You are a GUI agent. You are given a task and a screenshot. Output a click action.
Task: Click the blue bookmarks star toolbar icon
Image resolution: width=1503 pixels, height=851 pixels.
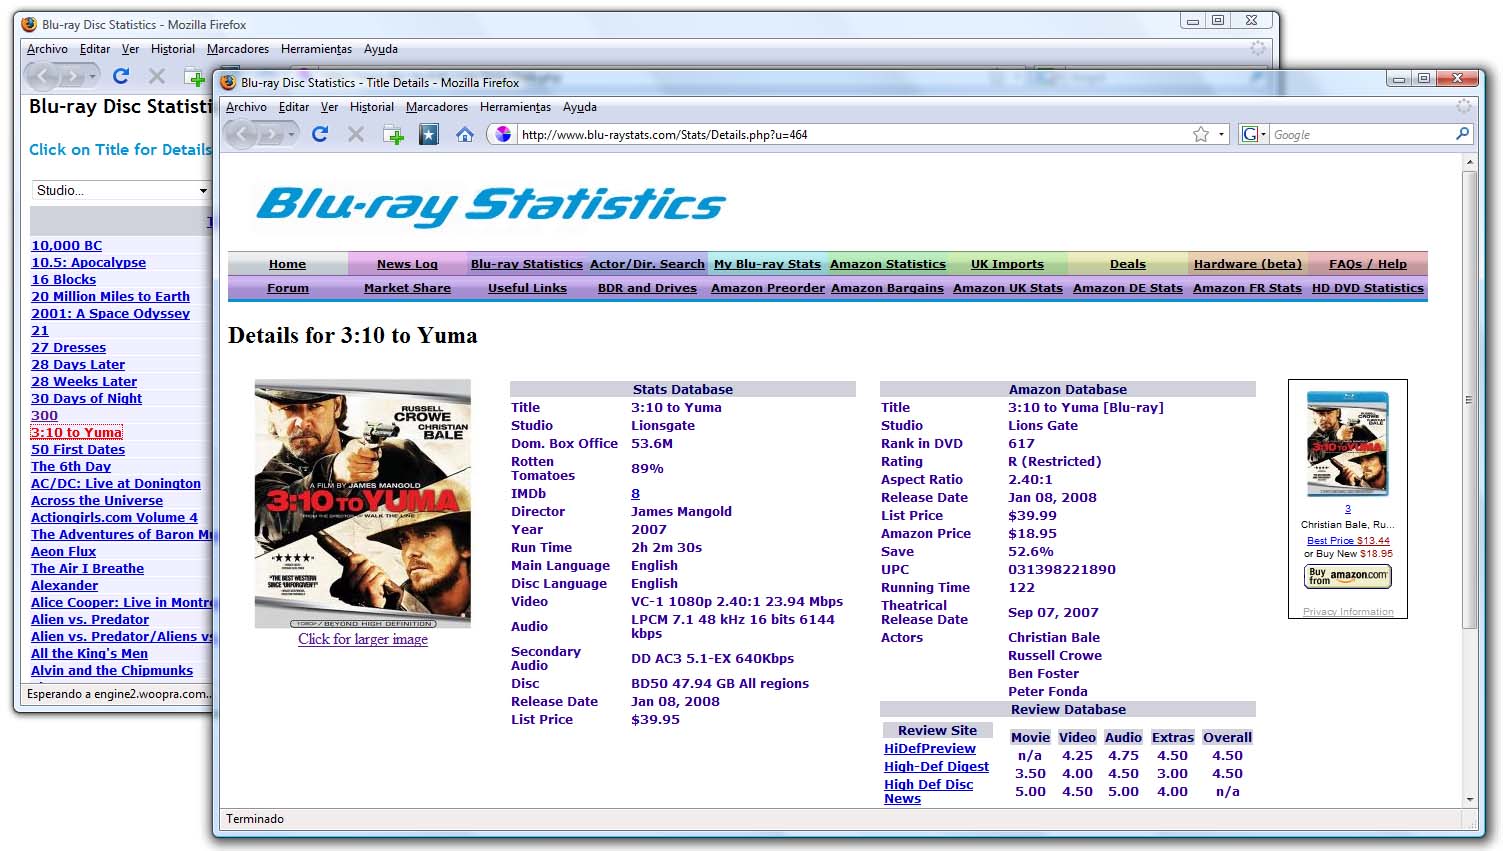(429, 134)
